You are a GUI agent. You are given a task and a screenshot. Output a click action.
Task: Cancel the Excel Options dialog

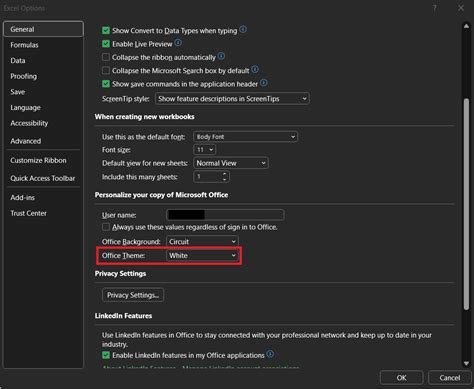click(x=449, y=378)
